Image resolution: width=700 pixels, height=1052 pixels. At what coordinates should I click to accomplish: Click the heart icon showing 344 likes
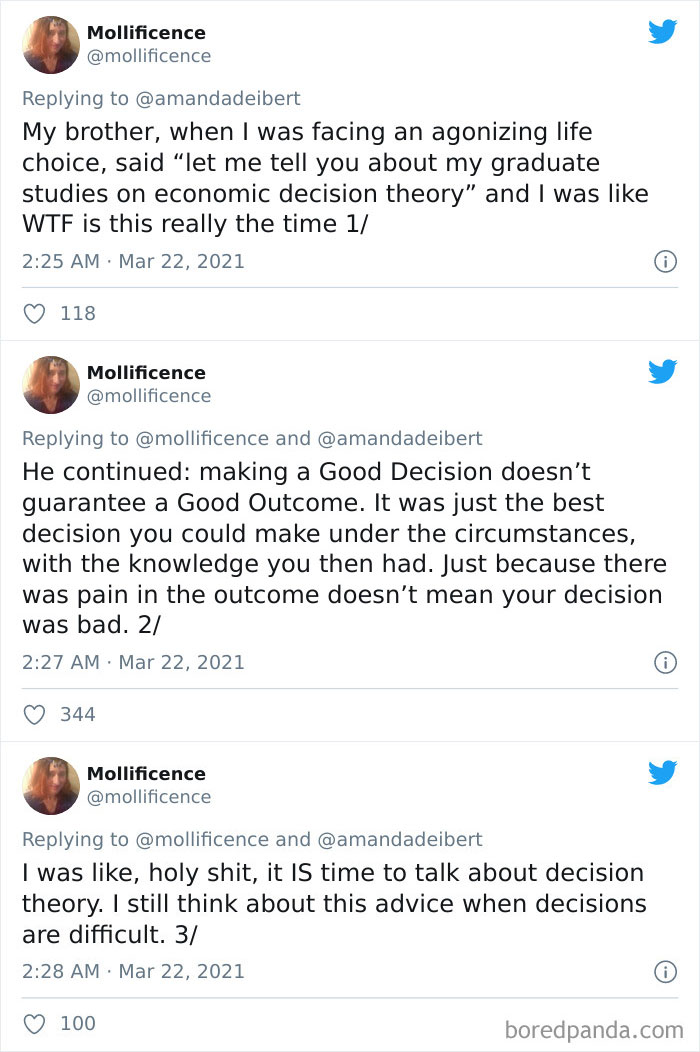coord(34,714)
